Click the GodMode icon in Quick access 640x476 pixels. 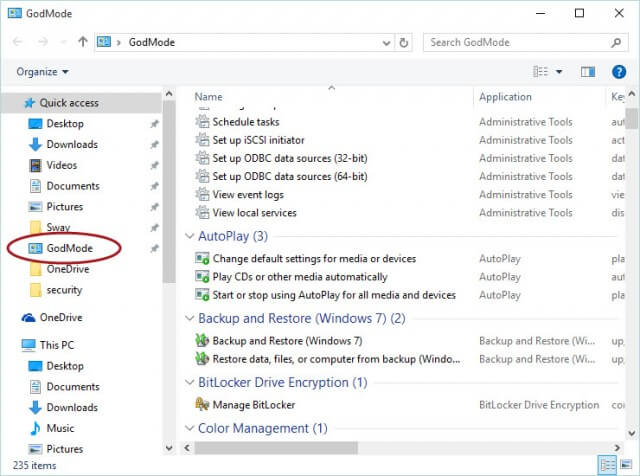[x=35, y=248]
